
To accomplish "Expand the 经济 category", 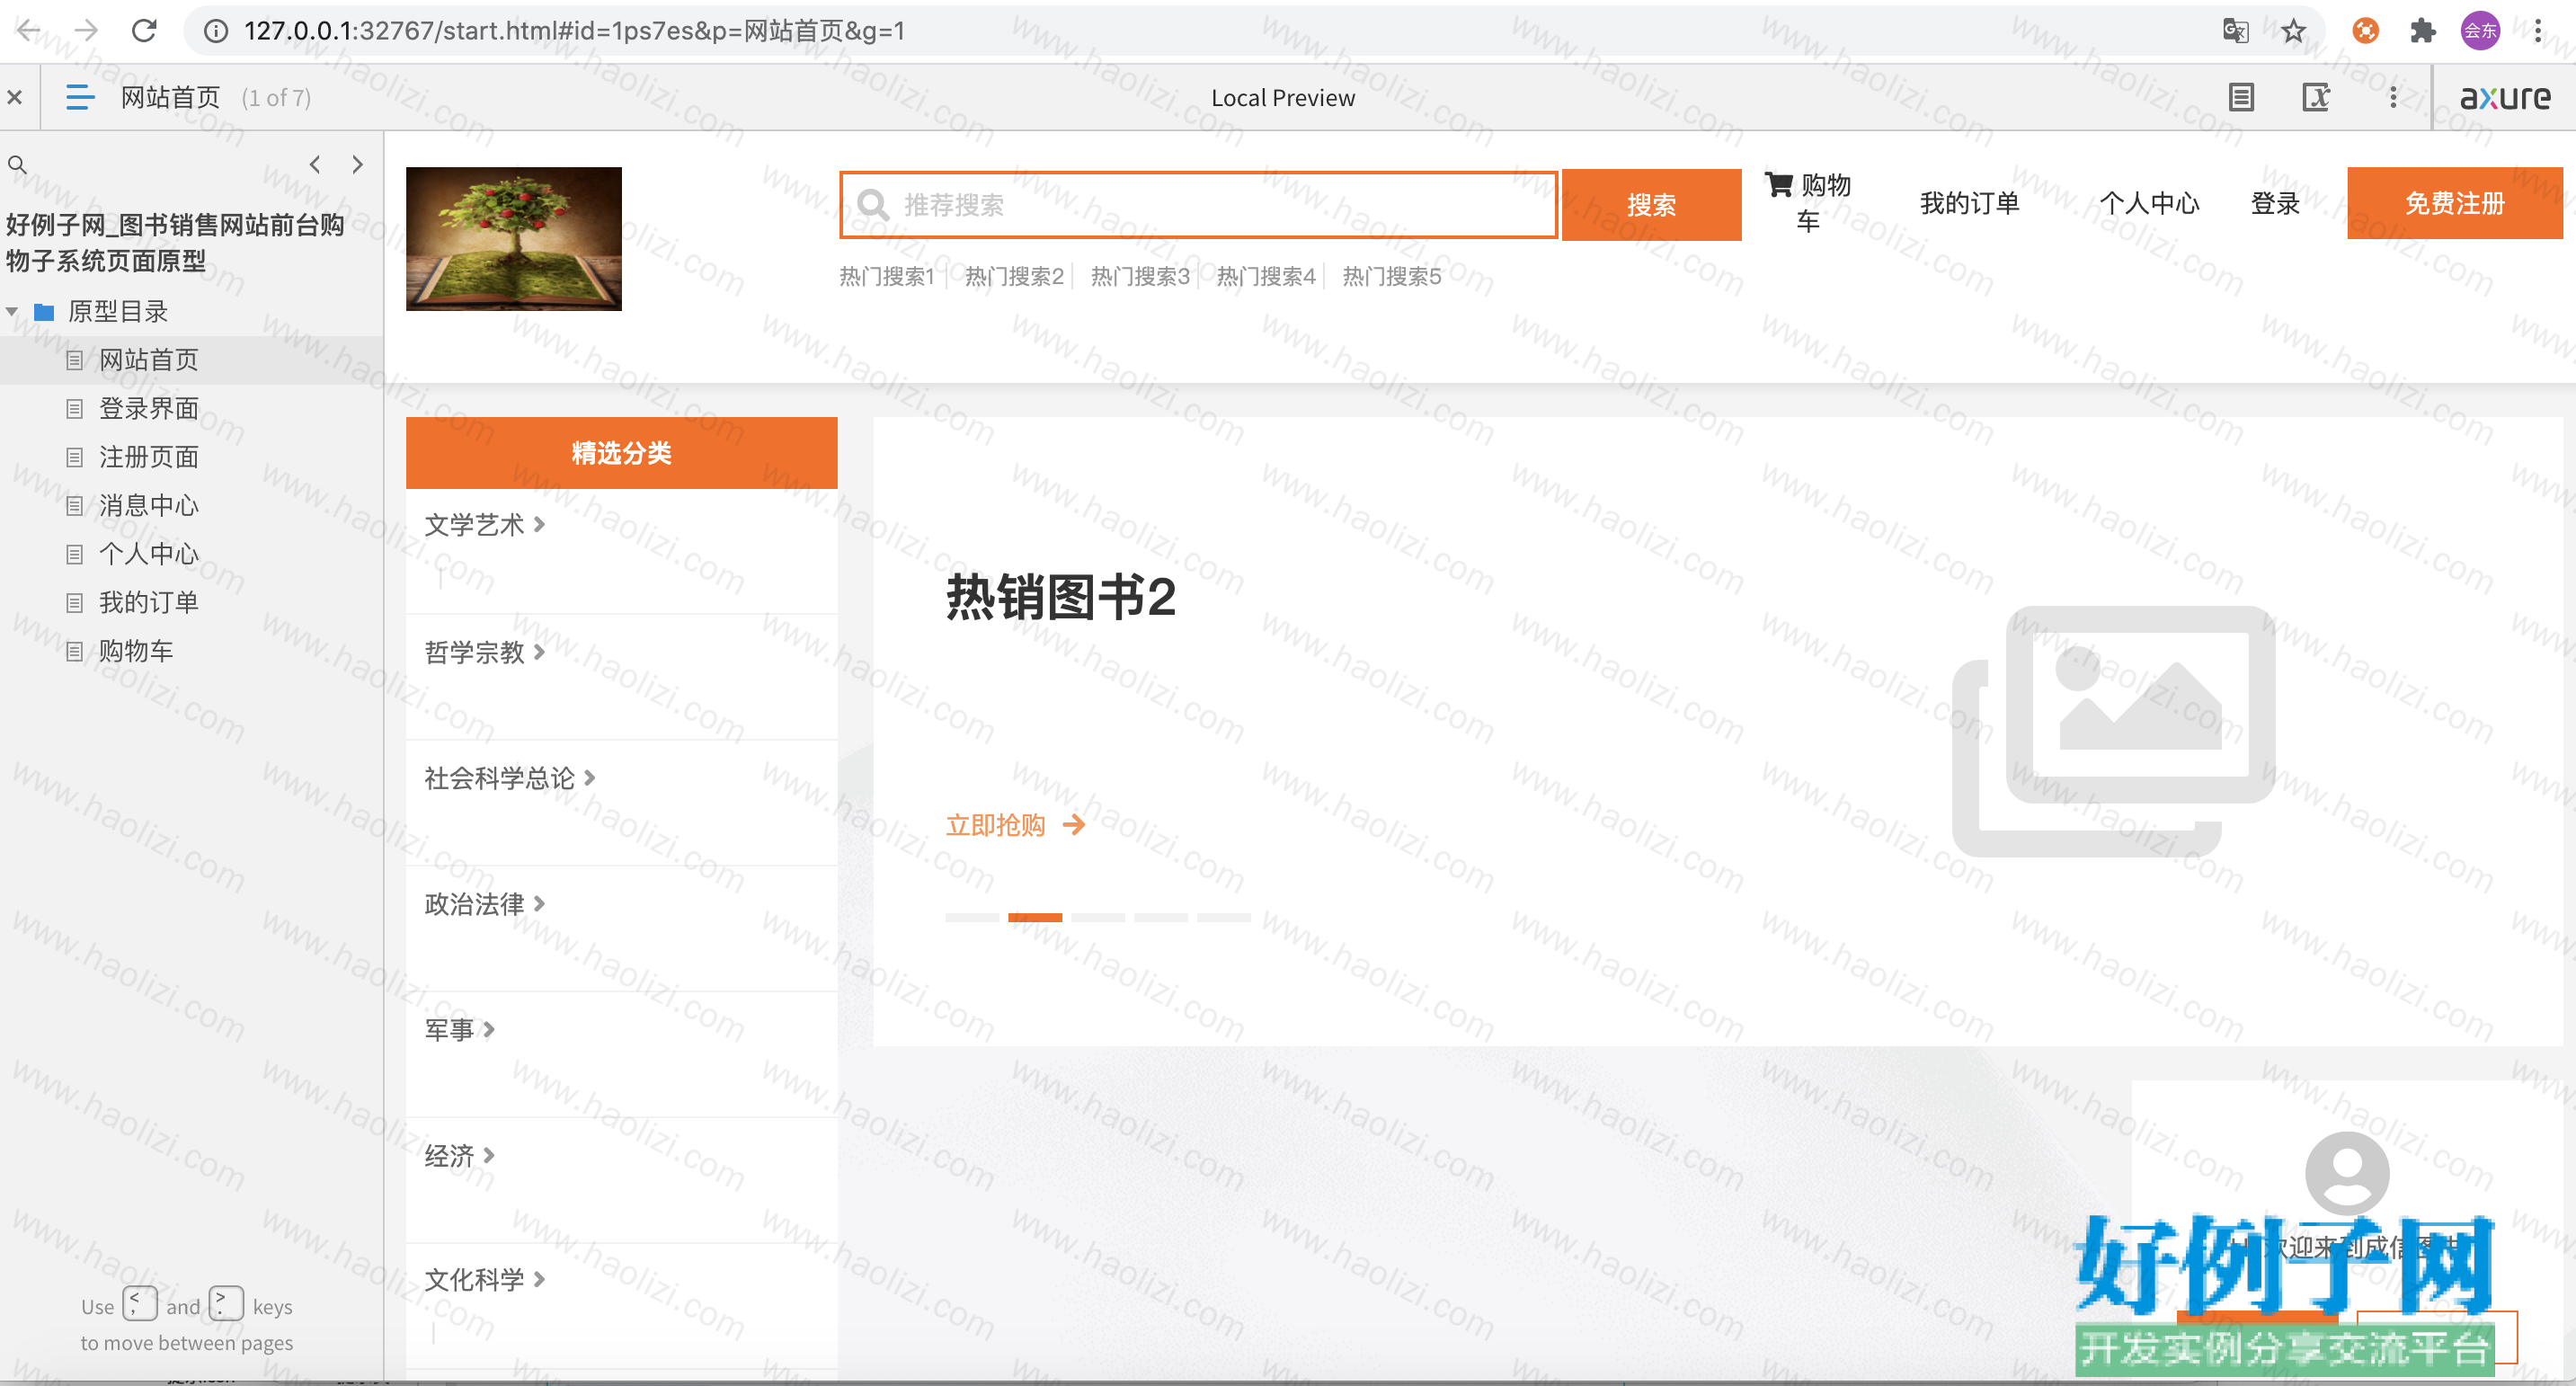I will pyautogui.click(x=460, y=1157).
